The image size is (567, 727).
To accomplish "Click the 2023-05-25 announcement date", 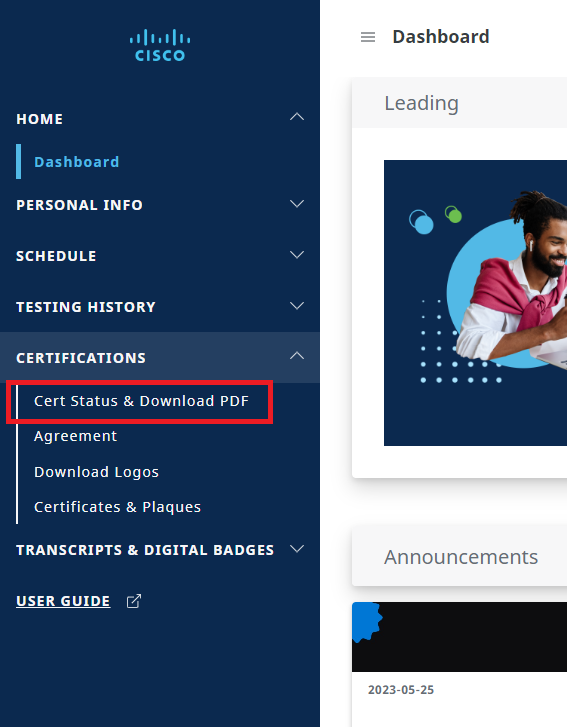I will (401, 690).
